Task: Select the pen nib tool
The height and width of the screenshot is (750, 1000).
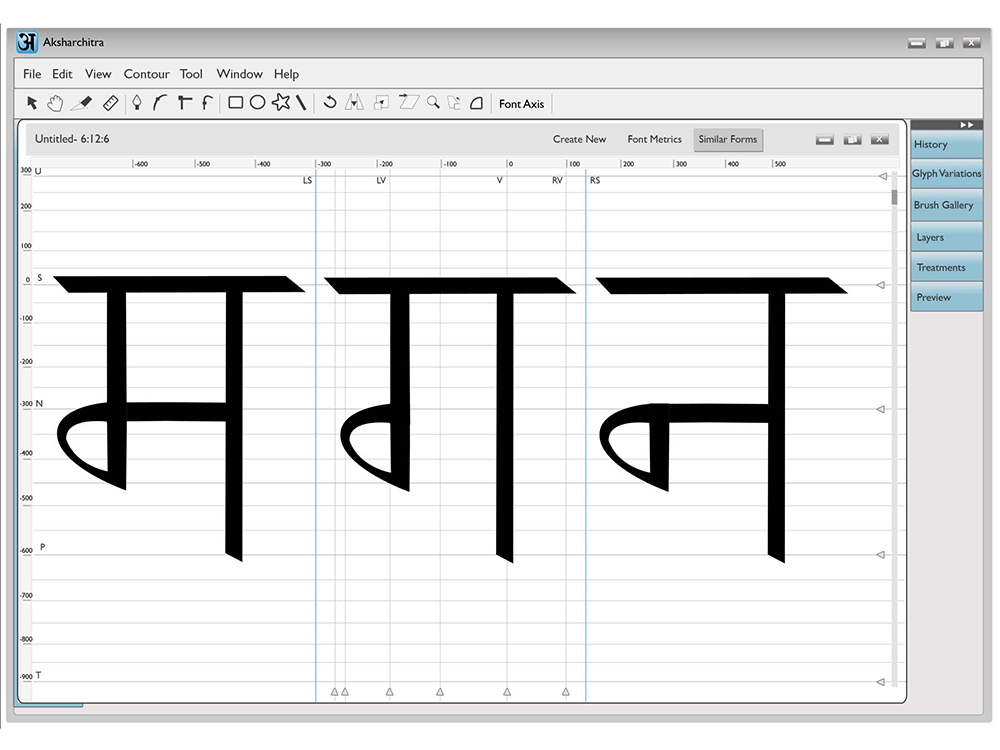Action: pyautogui.click(x=136, y=103)
